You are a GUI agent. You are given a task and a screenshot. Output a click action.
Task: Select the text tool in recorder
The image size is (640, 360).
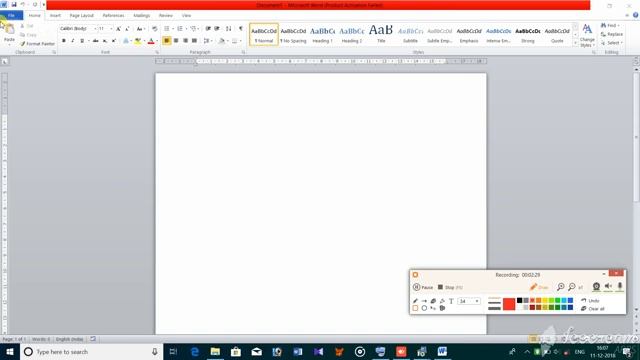[451, 301]
